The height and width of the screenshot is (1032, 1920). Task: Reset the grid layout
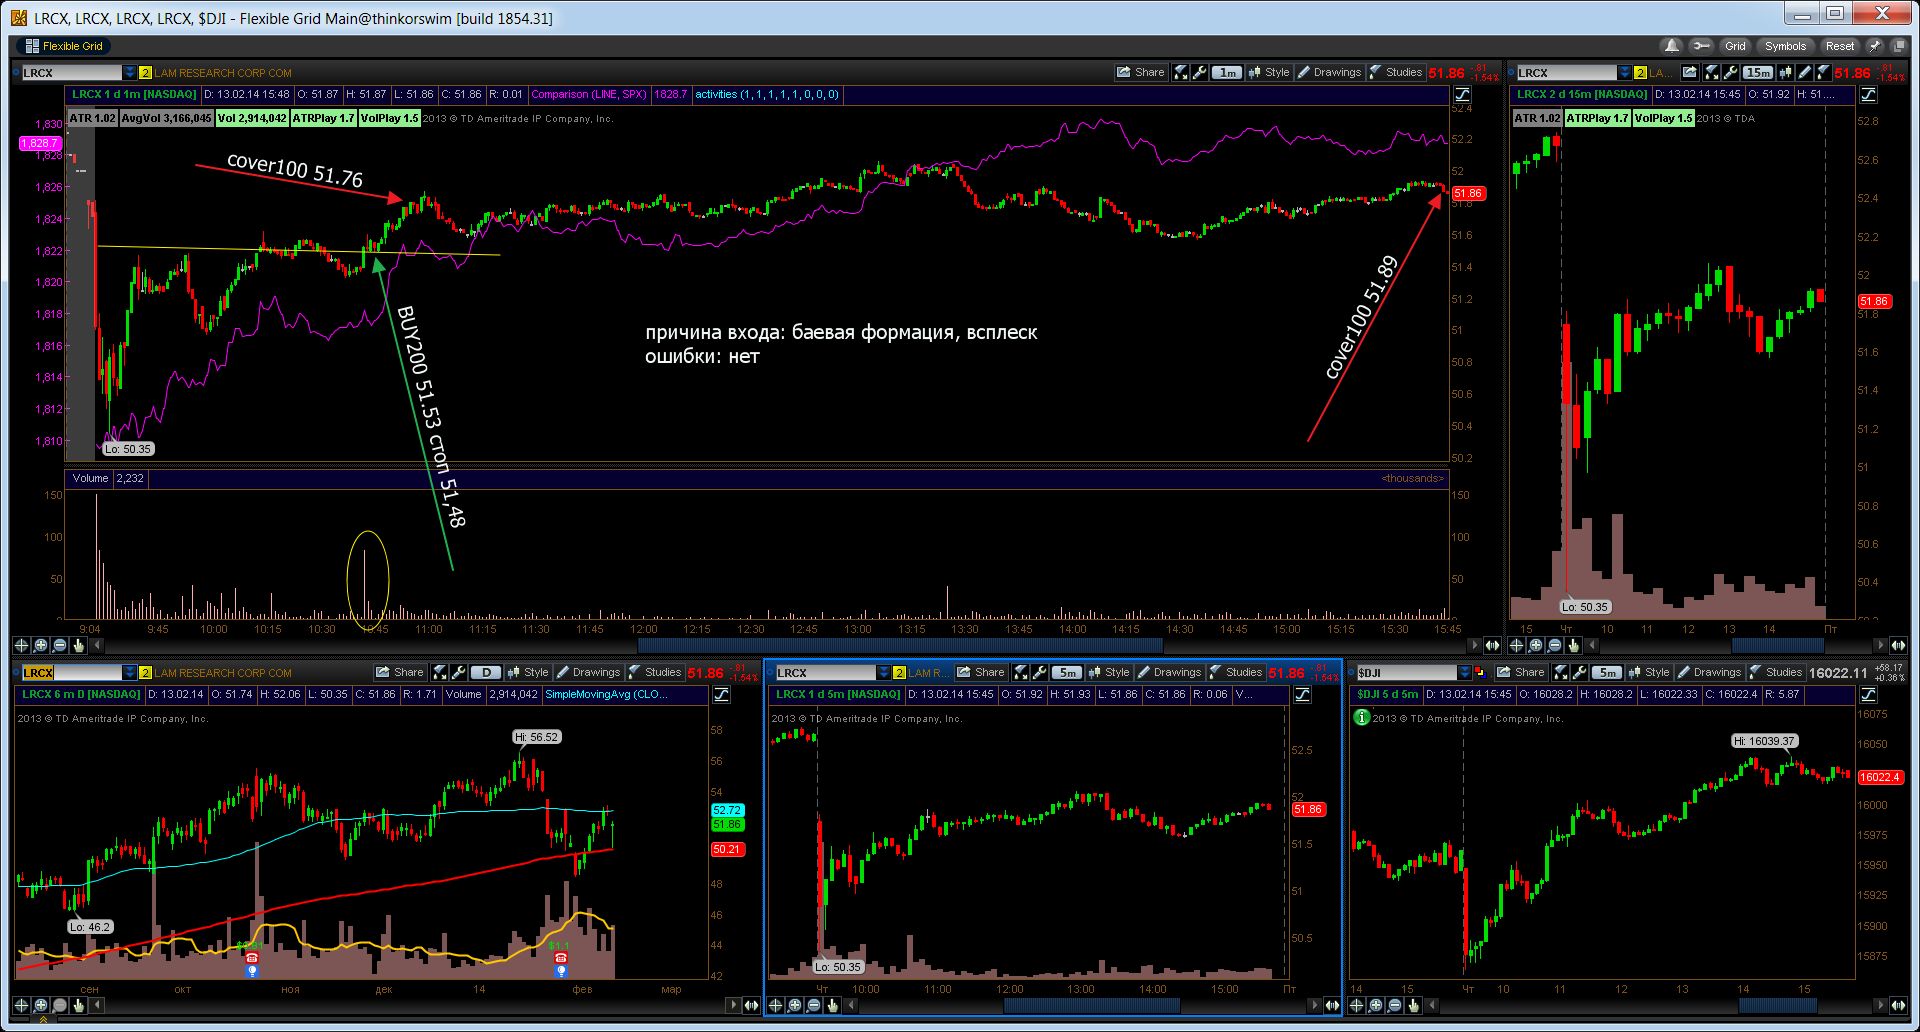[1839, 46]
